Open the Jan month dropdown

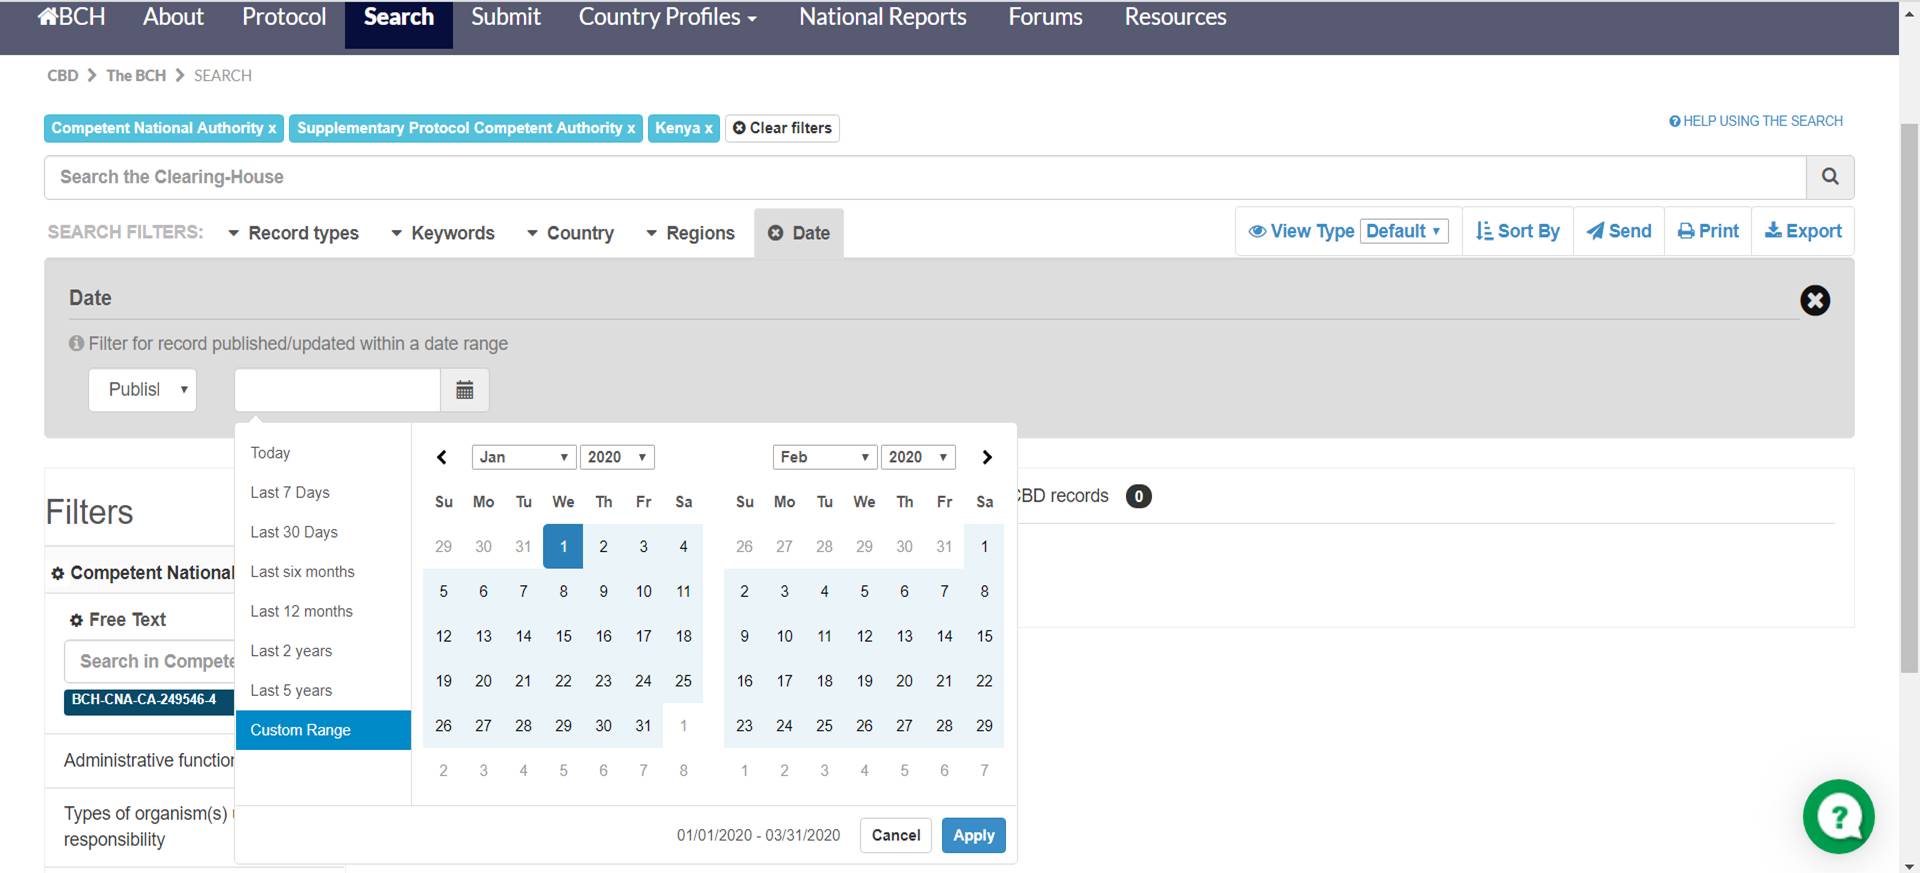click(523, 457)
